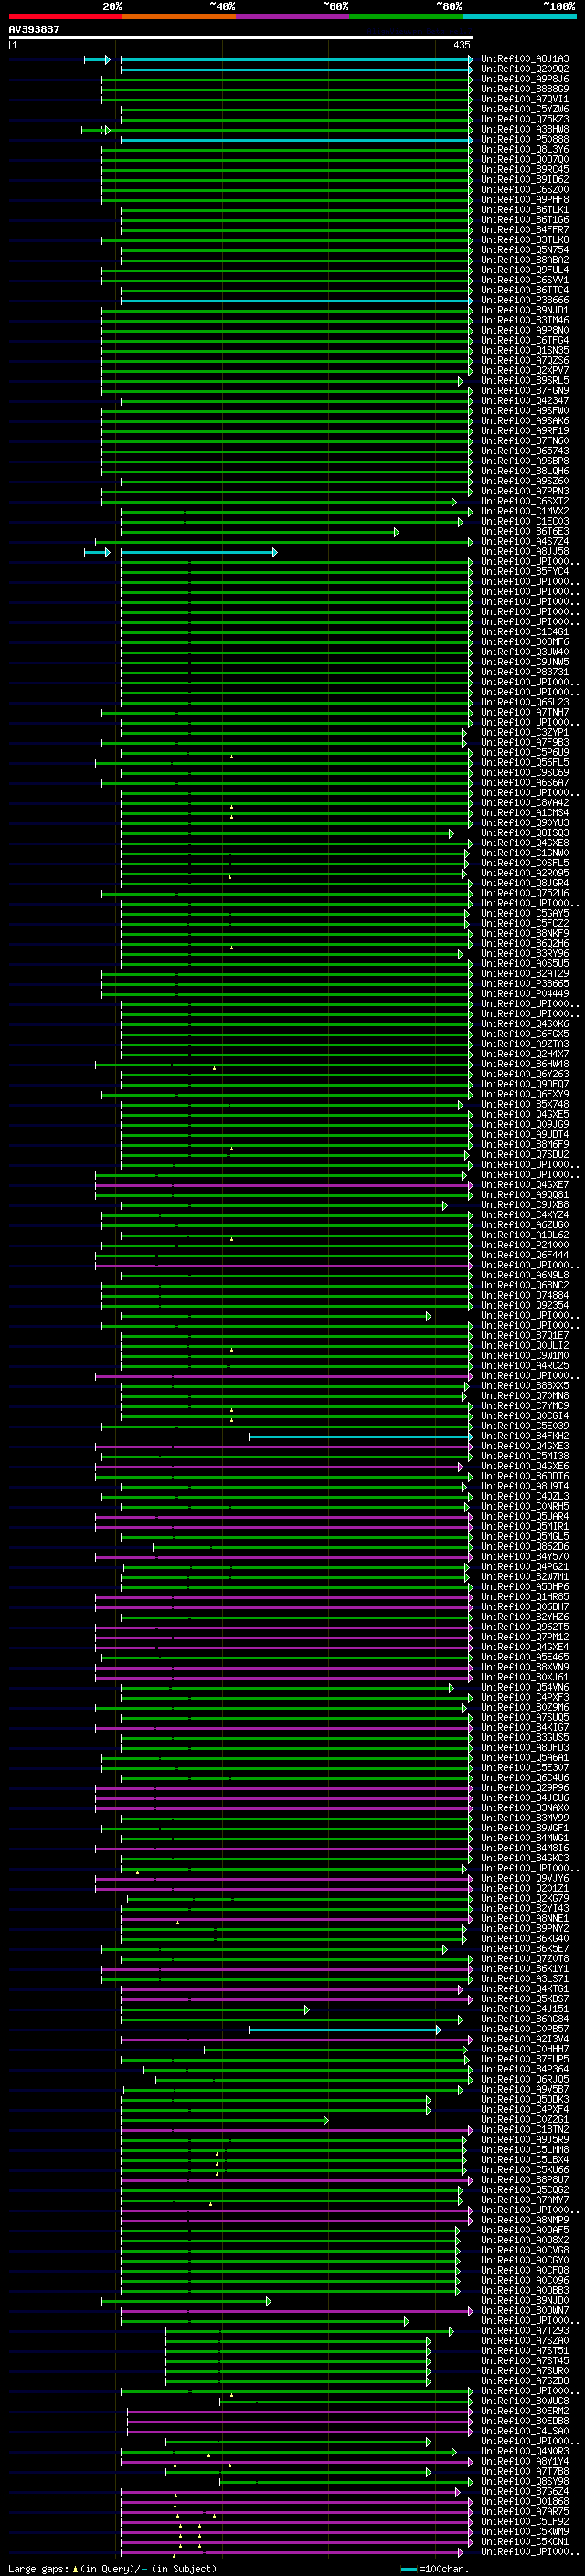Open hit UniRef100_C4LSA0
Image resolution: width=585 pixels, height=2576 pixels.
pyautogui.click(x=525, y=2432)
